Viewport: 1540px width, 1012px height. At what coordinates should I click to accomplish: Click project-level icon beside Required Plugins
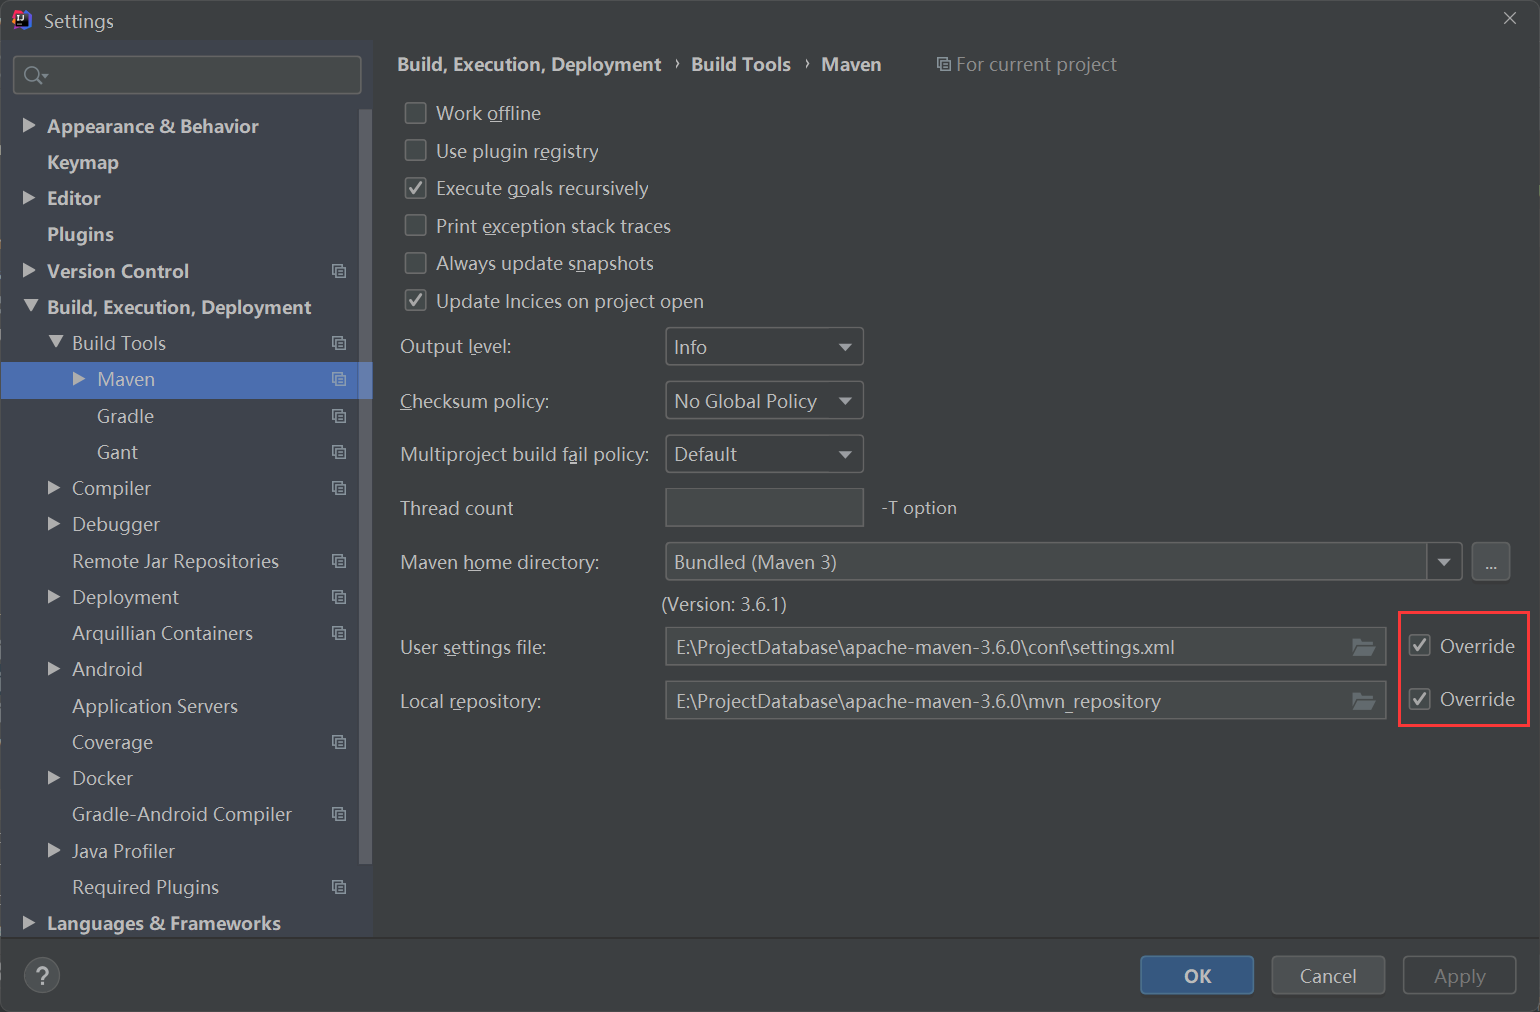click(x=339, y=887)
